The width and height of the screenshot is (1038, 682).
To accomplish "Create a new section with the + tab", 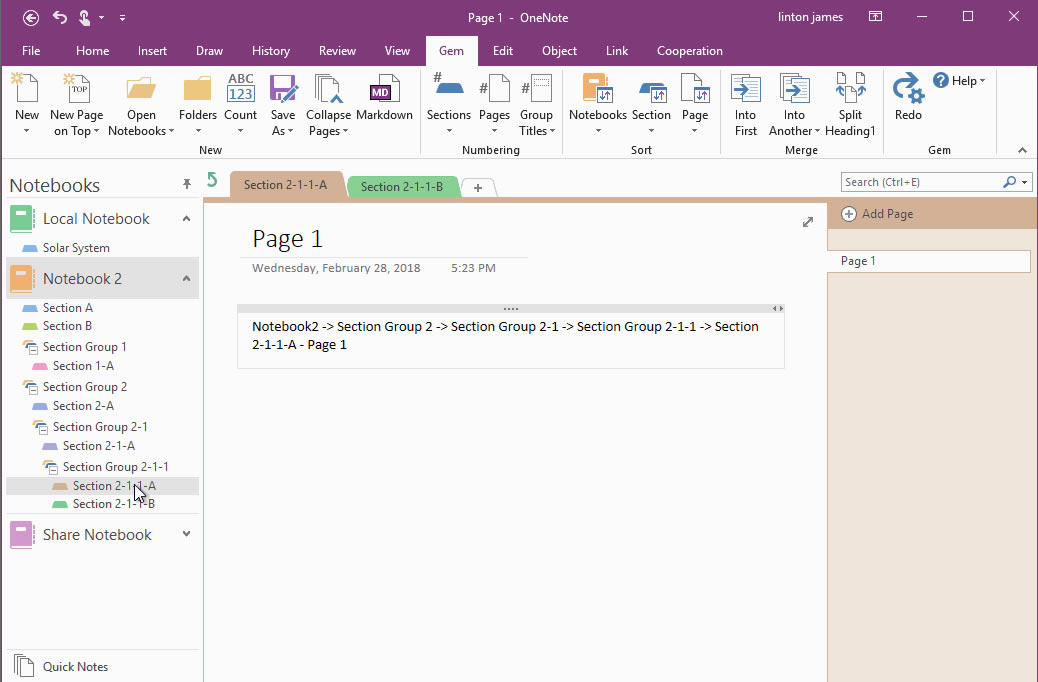I will point(478,187).
